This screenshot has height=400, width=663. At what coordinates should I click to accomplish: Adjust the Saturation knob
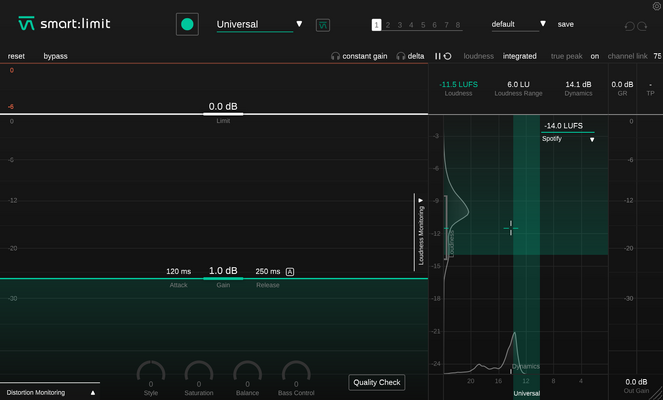coord(199,374)
